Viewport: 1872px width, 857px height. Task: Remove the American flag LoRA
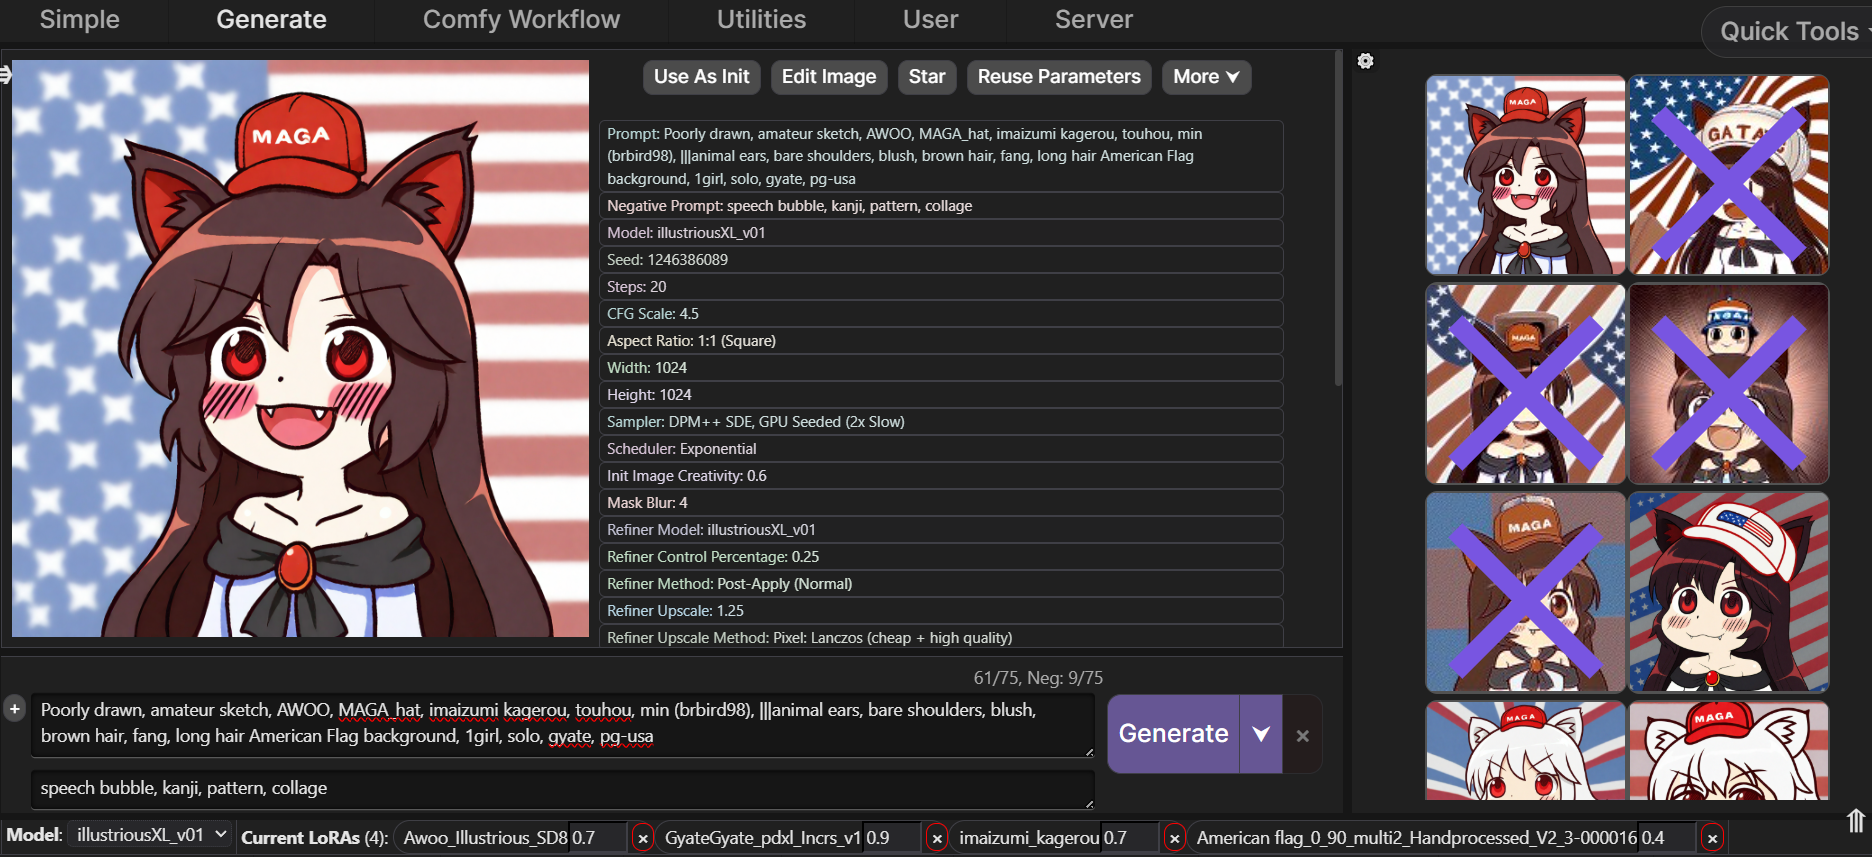(1712, 838)
